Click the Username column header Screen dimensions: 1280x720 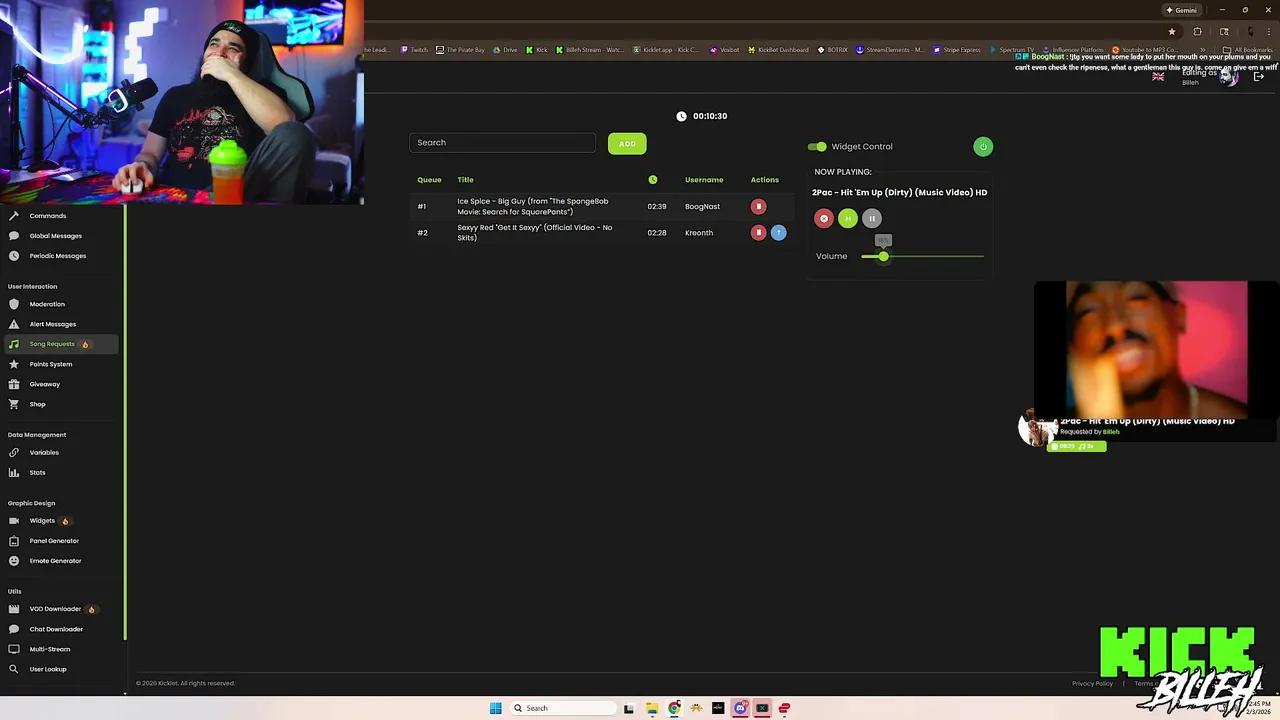(704, 180)
